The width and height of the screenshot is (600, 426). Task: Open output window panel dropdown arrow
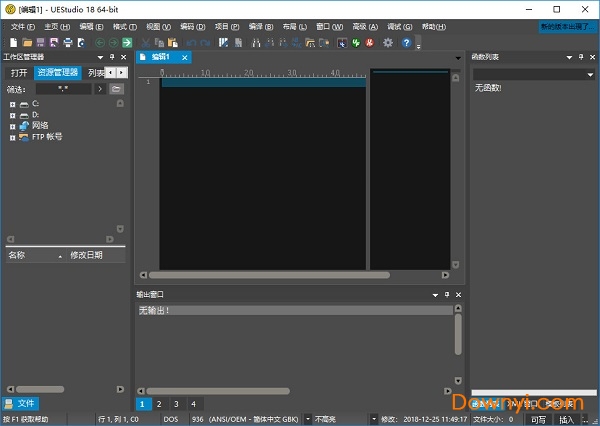435,295
